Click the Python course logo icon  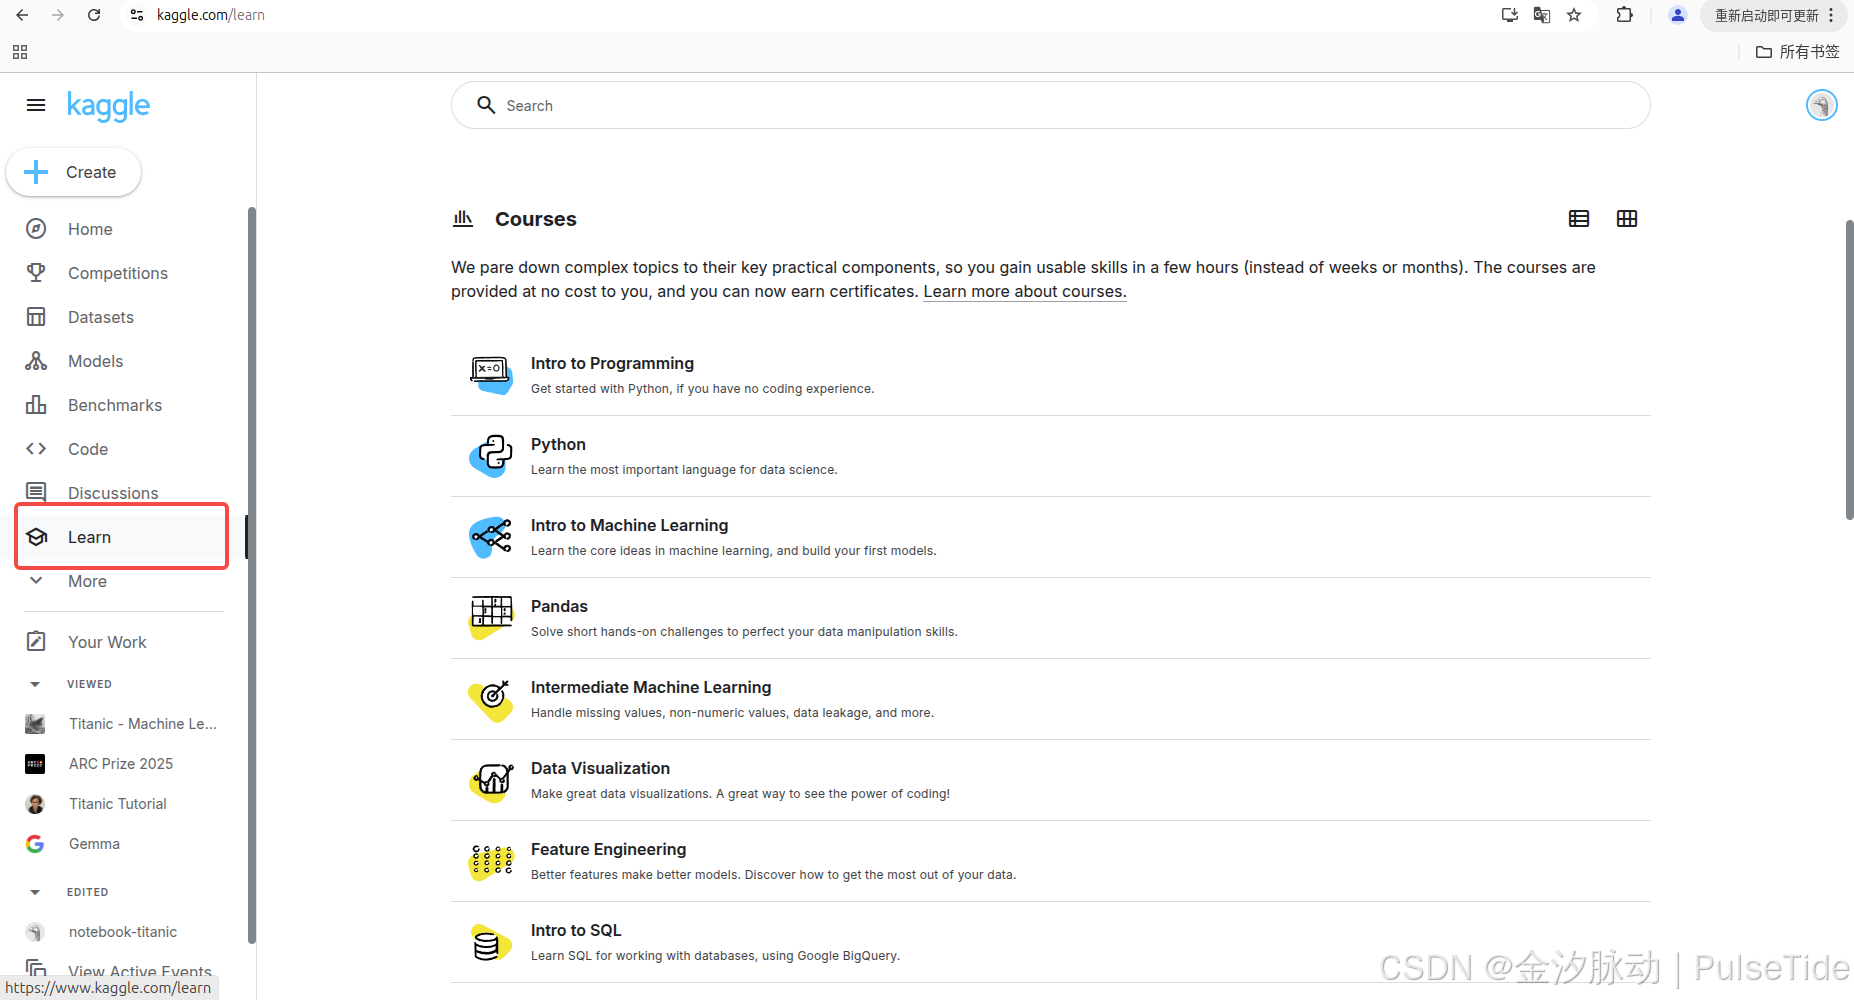(x=491, y=456)
